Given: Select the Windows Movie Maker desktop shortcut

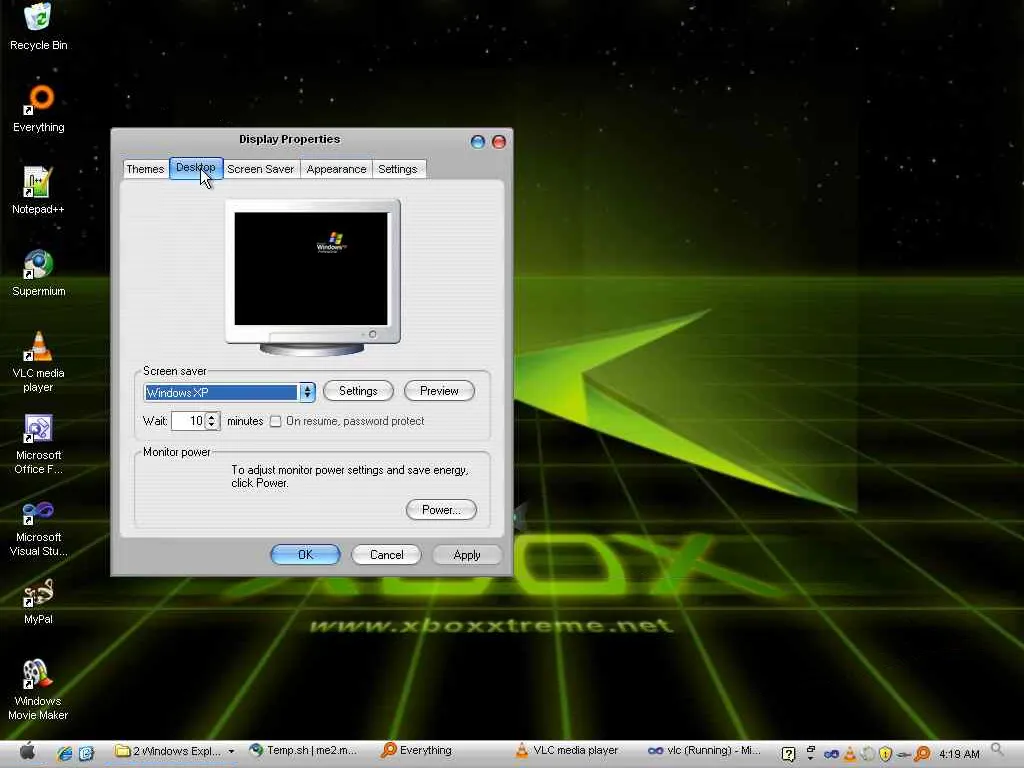Looking at the screenshot, I should [38, 690].
